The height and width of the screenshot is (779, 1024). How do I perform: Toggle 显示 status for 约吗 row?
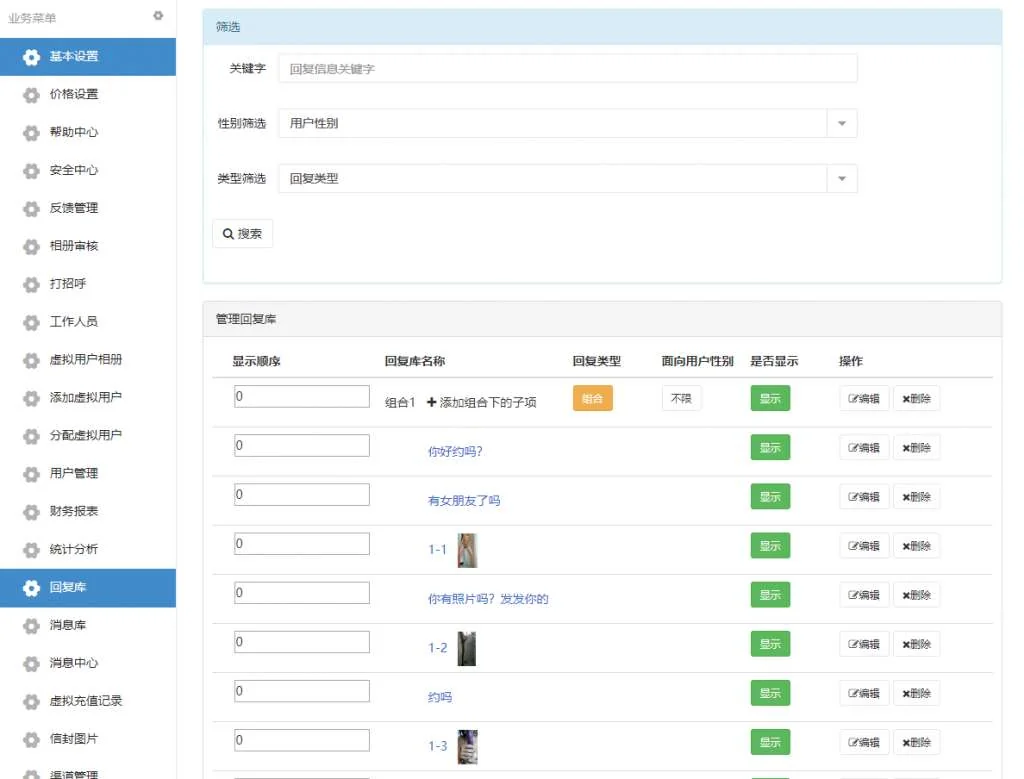770,693
